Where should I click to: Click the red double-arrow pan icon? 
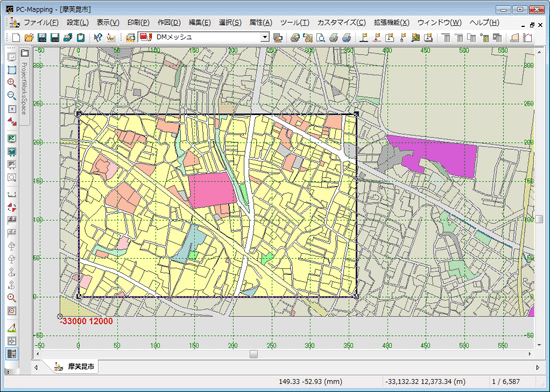click(x=12, y=122)
